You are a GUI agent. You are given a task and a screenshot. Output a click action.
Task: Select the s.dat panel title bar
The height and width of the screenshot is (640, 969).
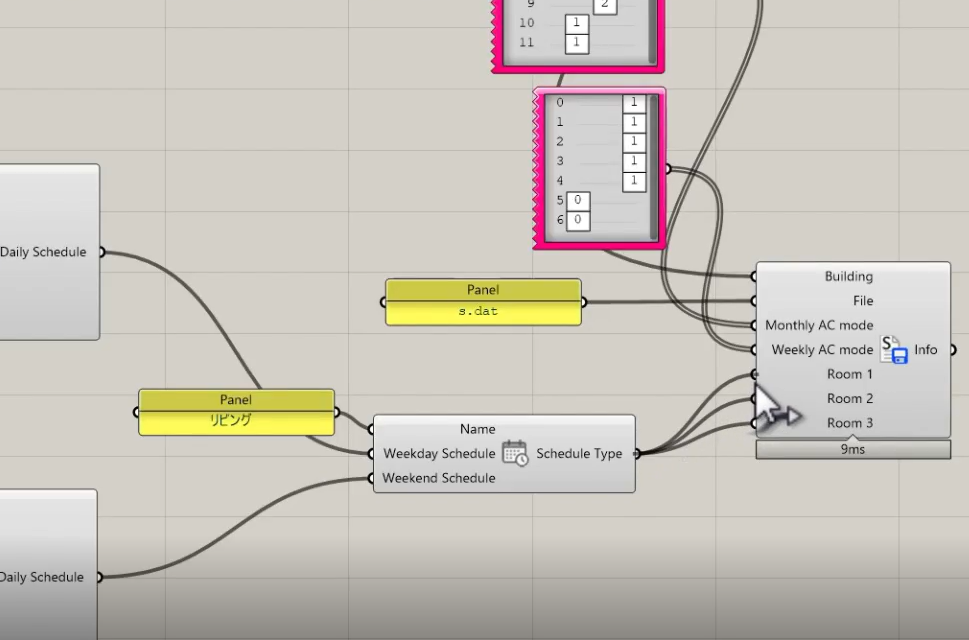(x=483, y=290)
